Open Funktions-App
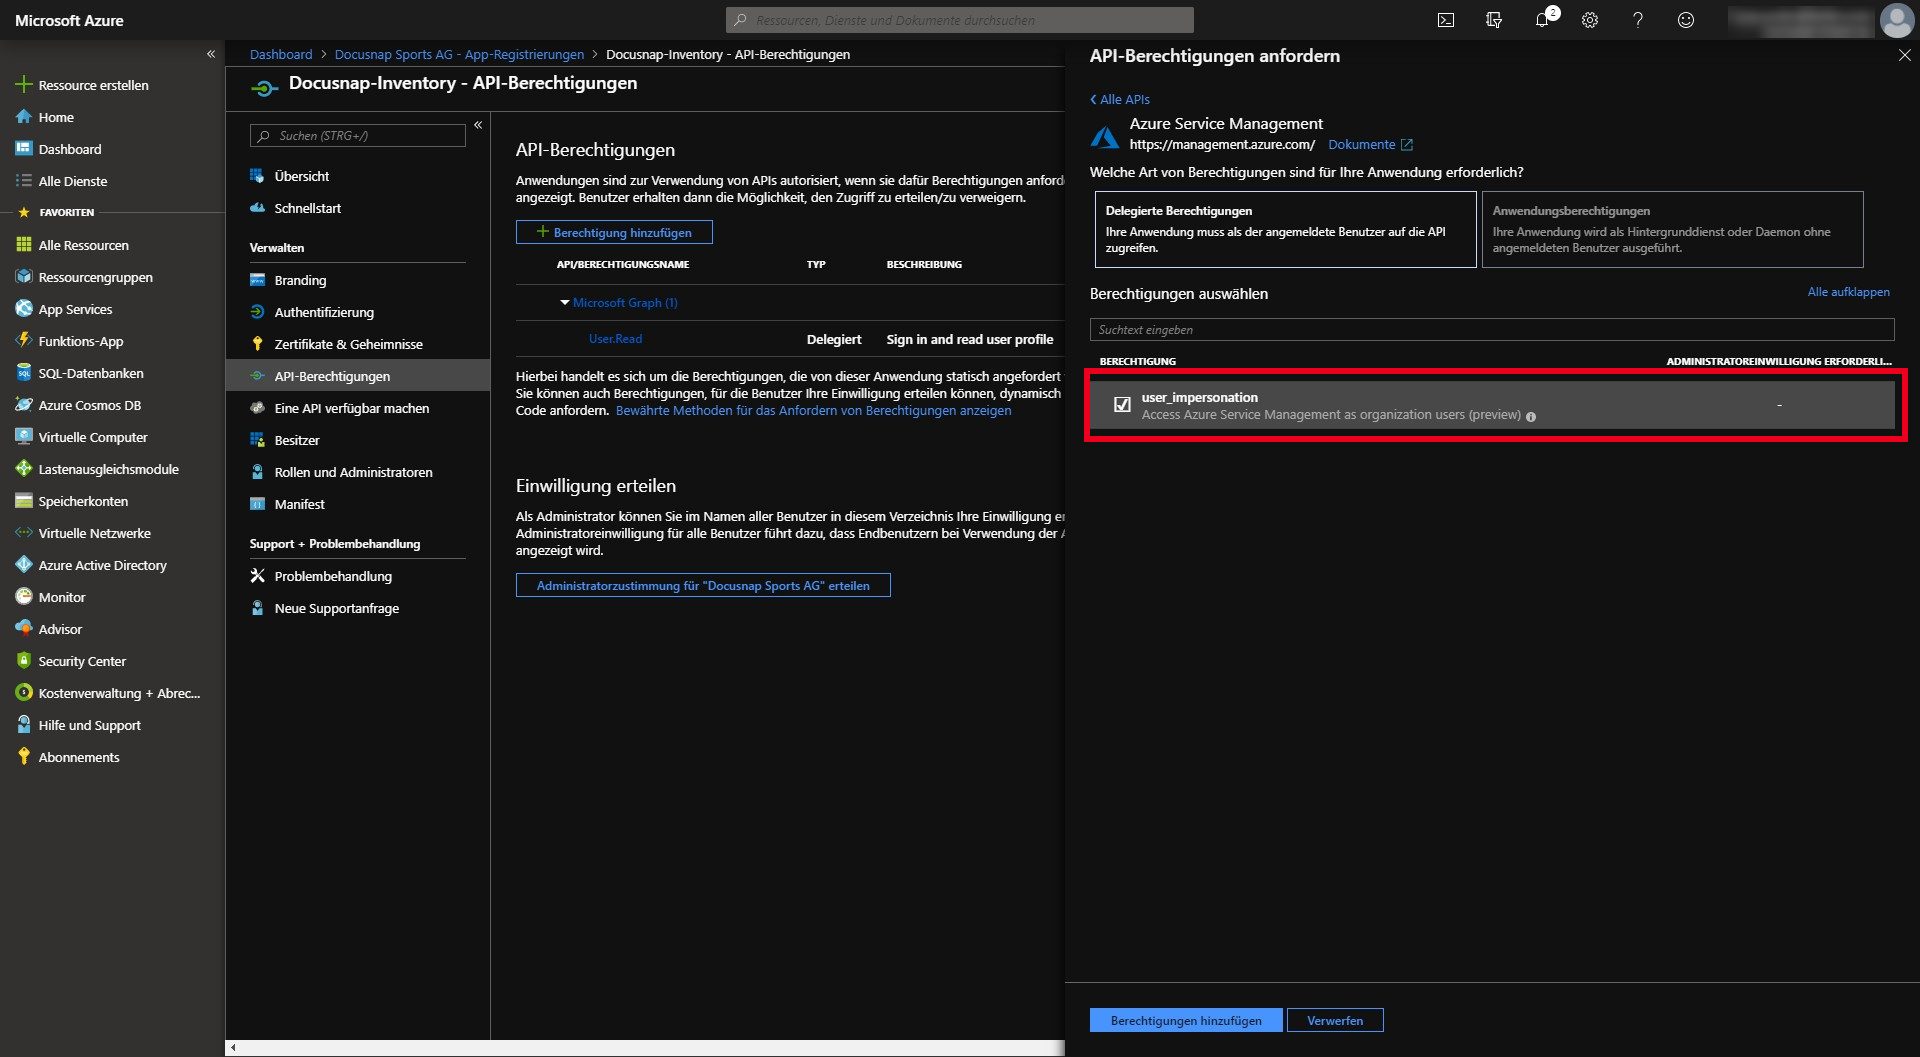1920x1057 pixels. pyautogui.click(x=80, y=341)
